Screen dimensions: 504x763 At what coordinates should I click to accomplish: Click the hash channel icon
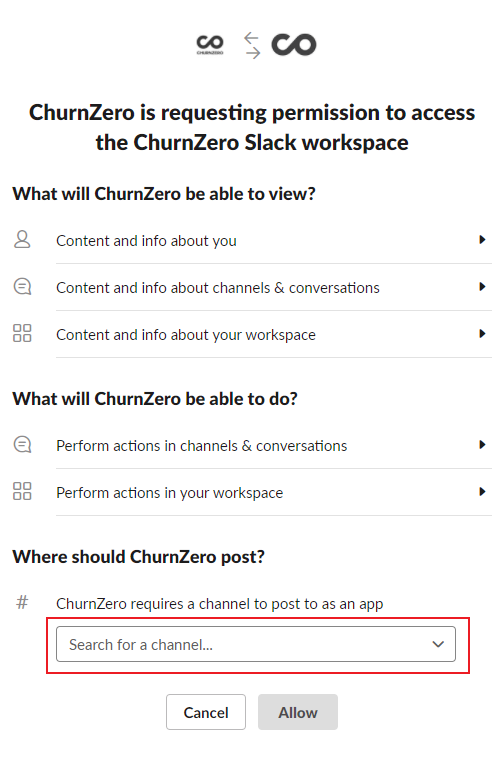coord(22,603)
